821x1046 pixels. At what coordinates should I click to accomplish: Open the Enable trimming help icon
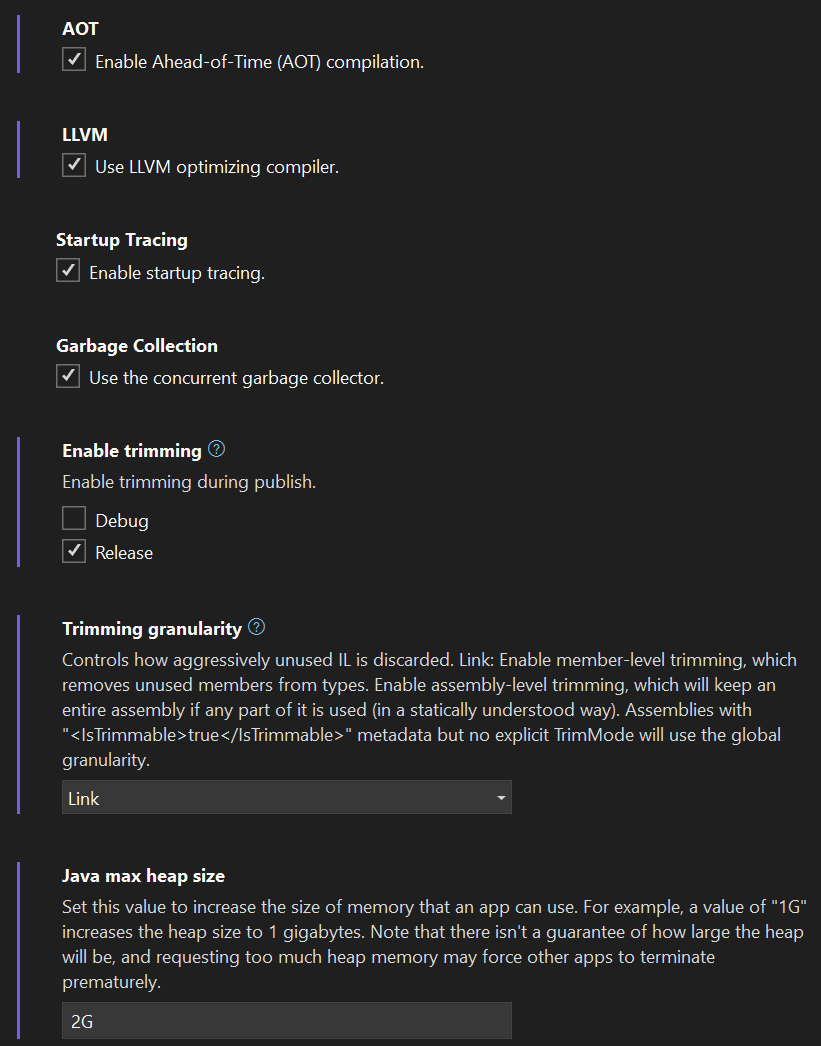[216, 450]
